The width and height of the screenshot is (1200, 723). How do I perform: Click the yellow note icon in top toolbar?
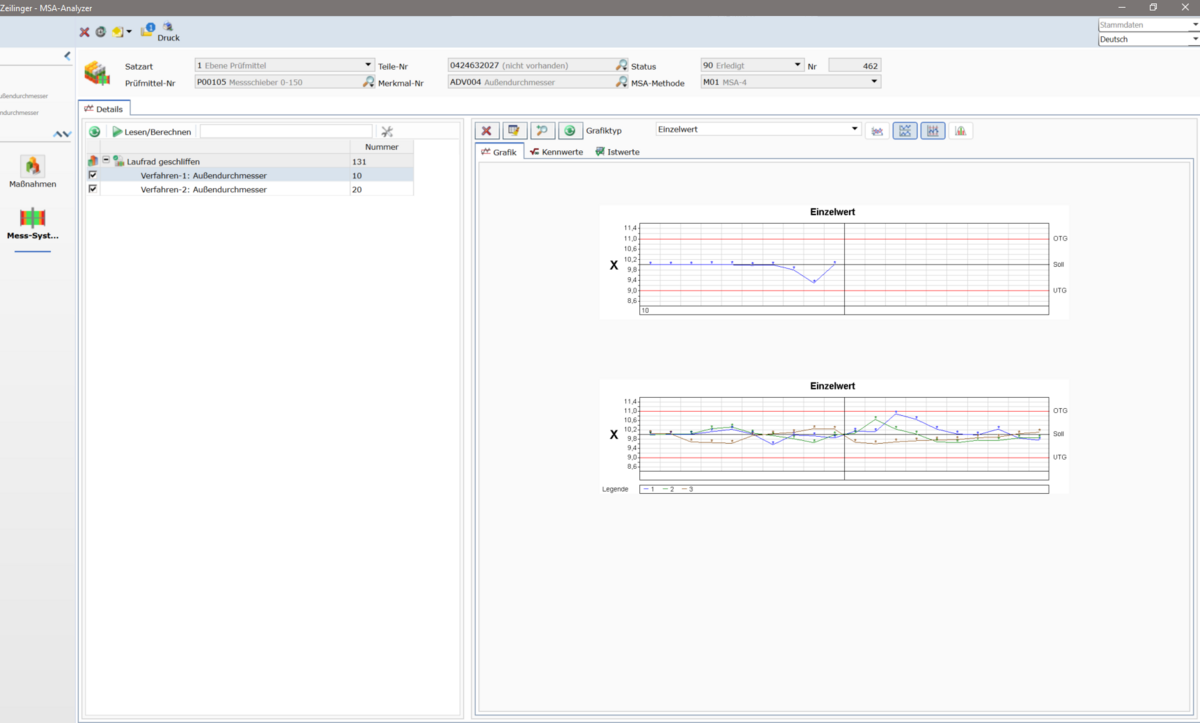click(x=117, y=32)
